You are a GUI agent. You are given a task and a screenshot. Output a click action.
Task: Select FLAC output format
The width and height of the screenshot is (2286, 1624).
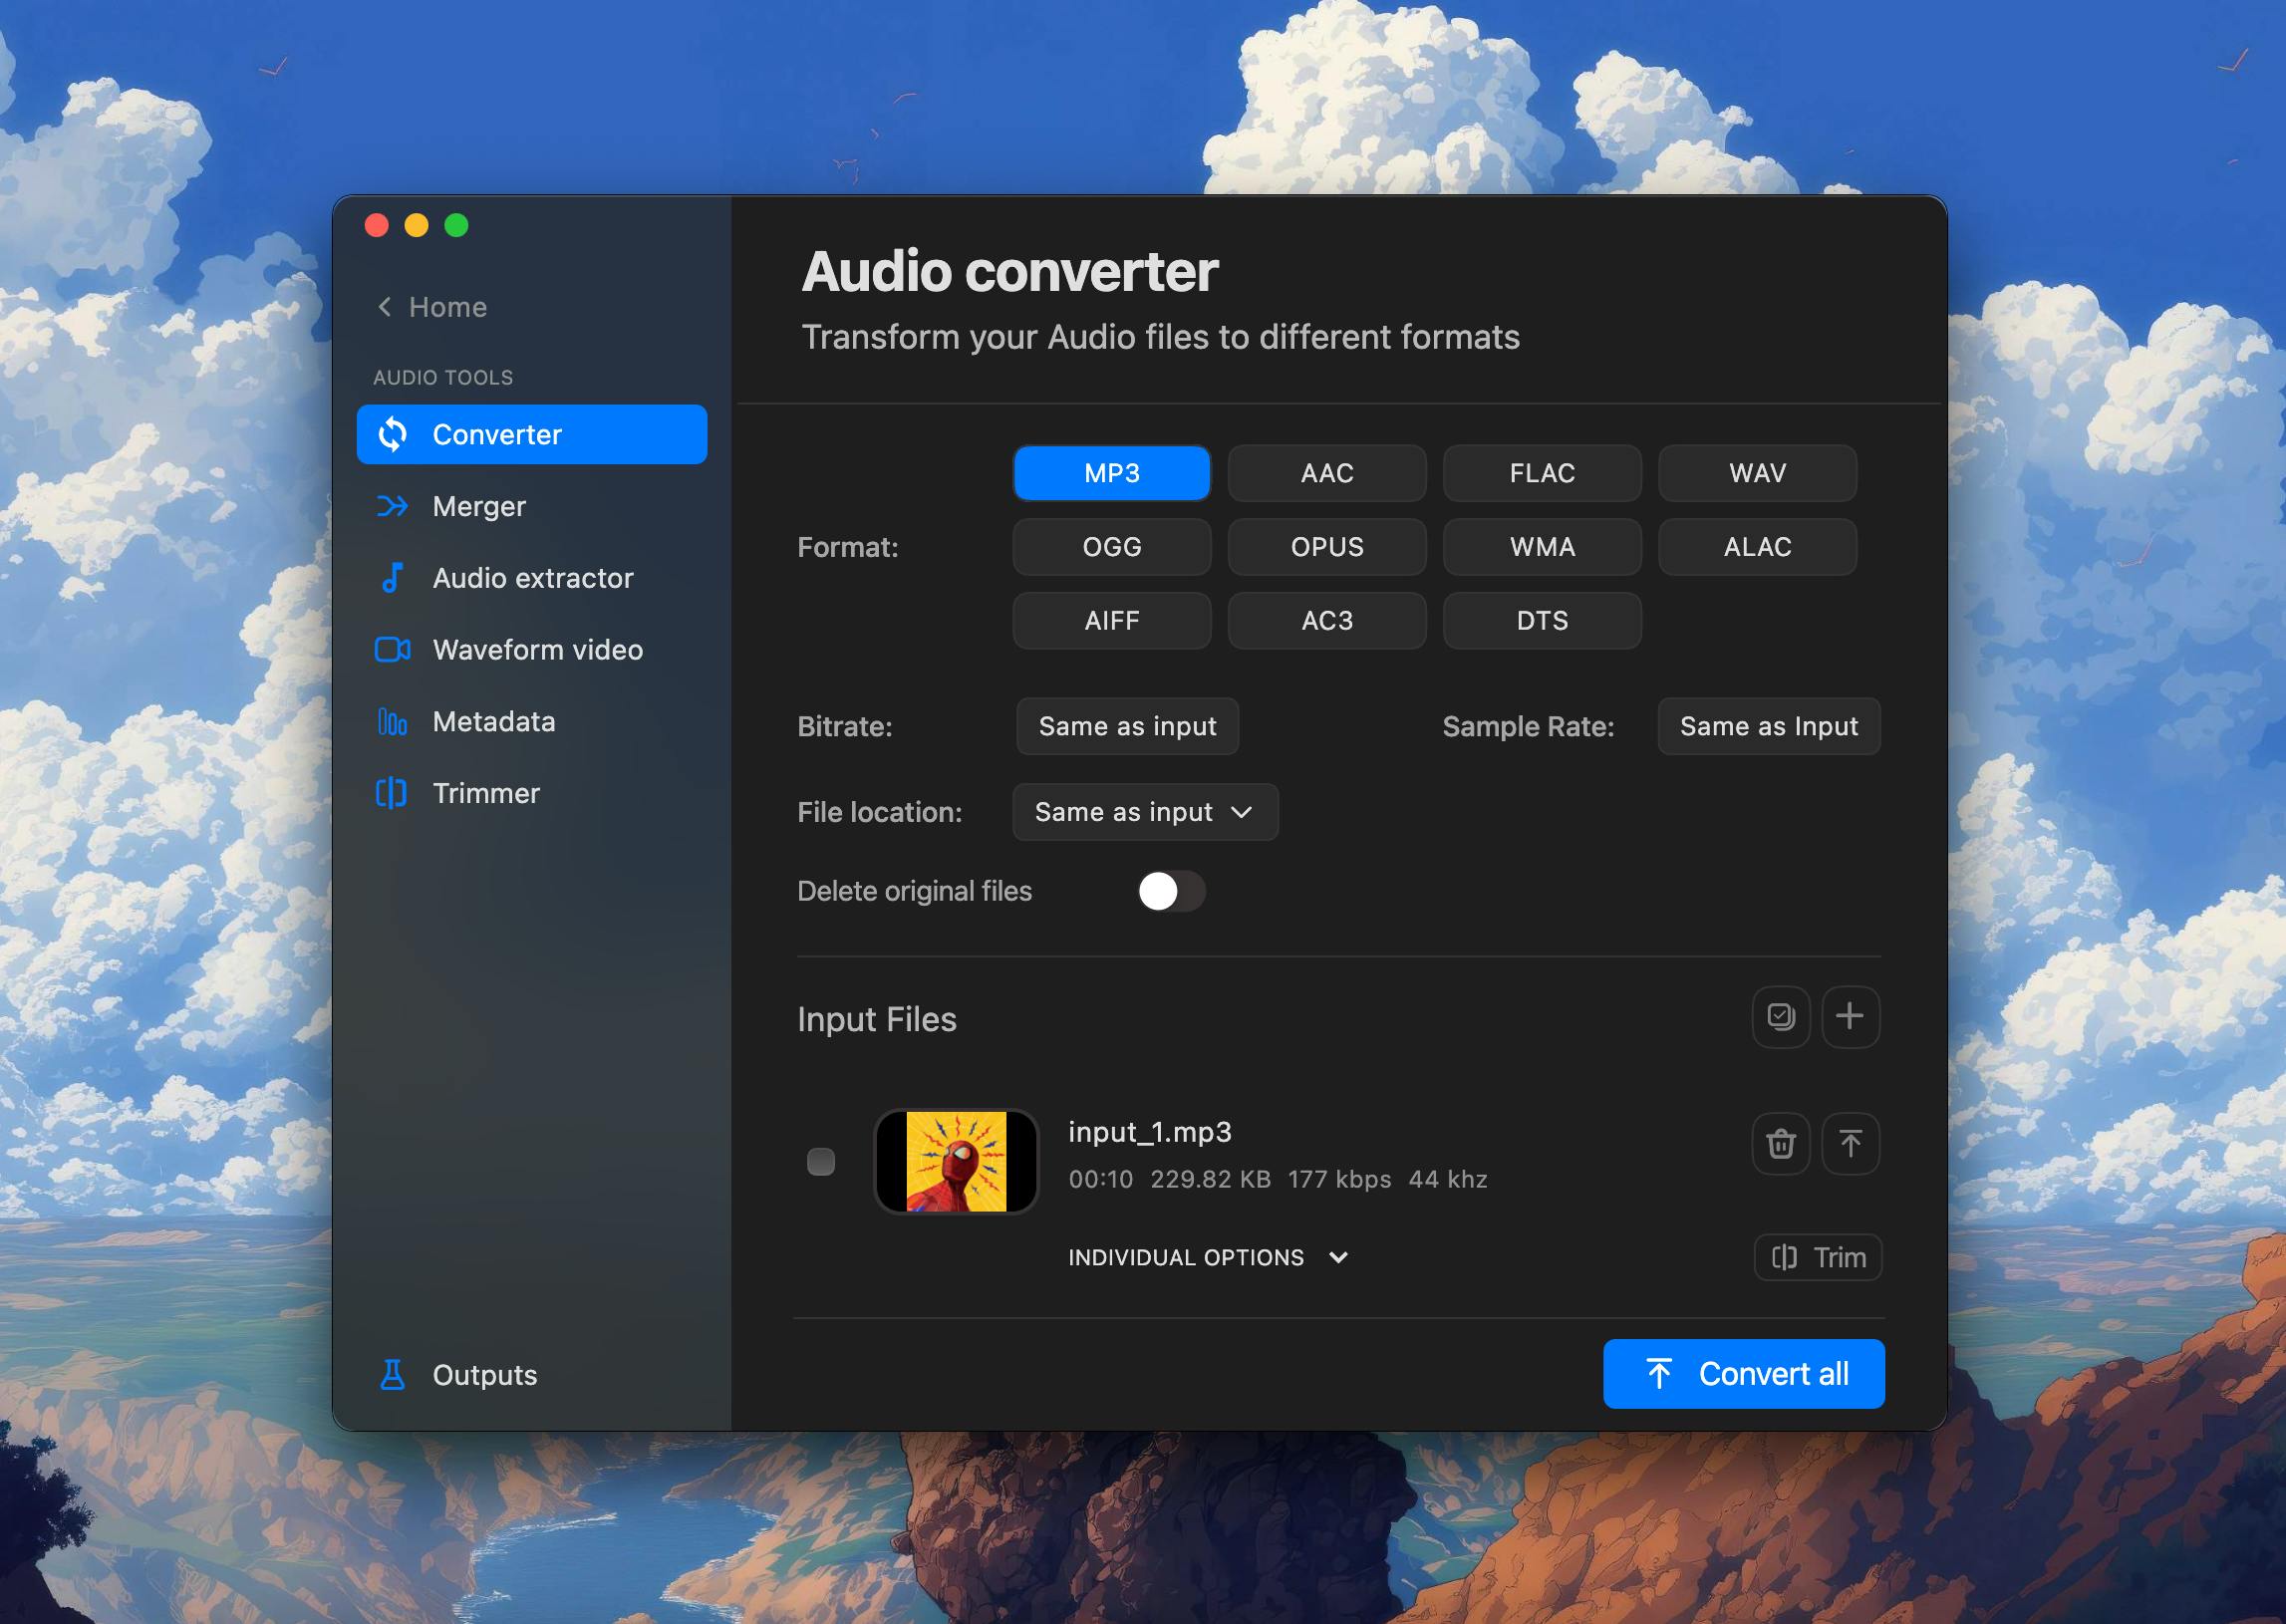pos(1542,473)
